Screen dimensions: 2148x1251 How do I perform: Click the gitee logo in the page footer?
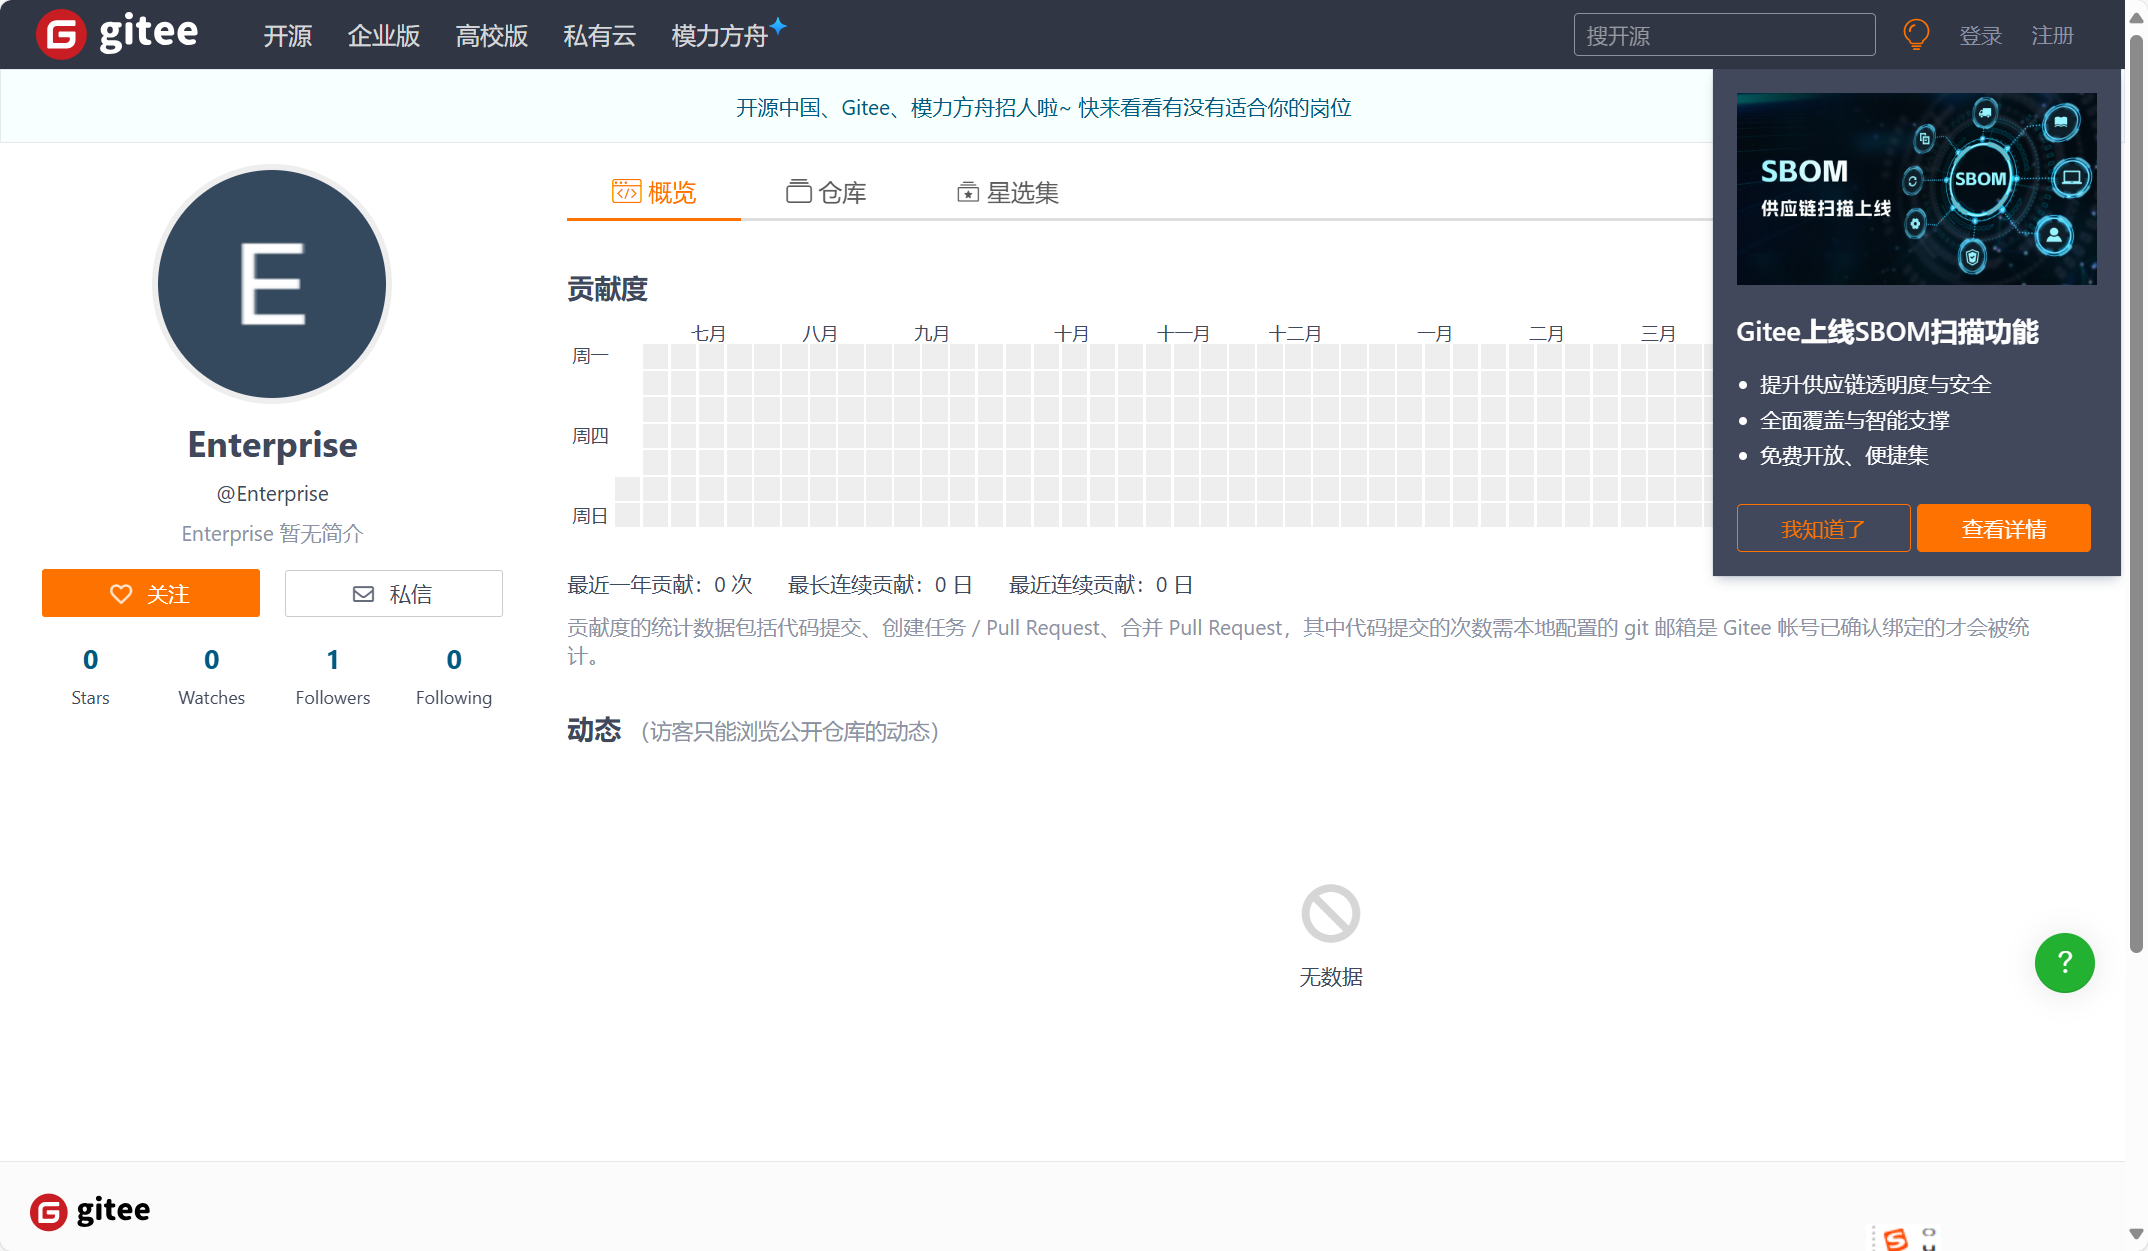tap(89, 1210)
